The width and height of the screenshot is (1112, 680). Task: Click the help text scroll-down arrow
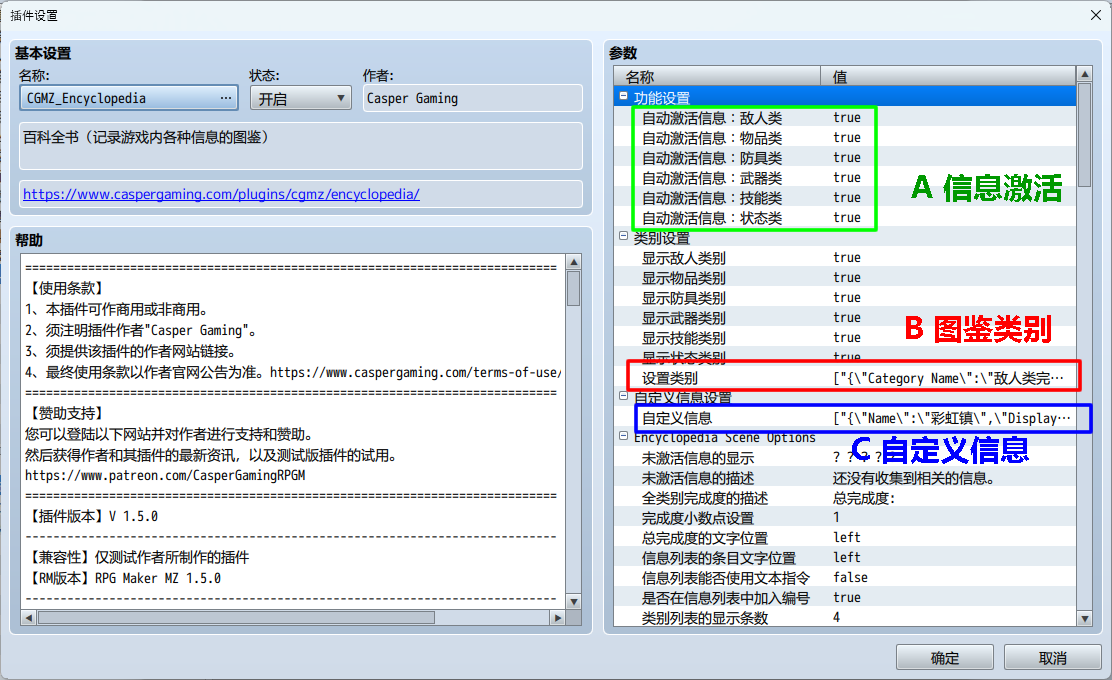[x=574, y=601]
